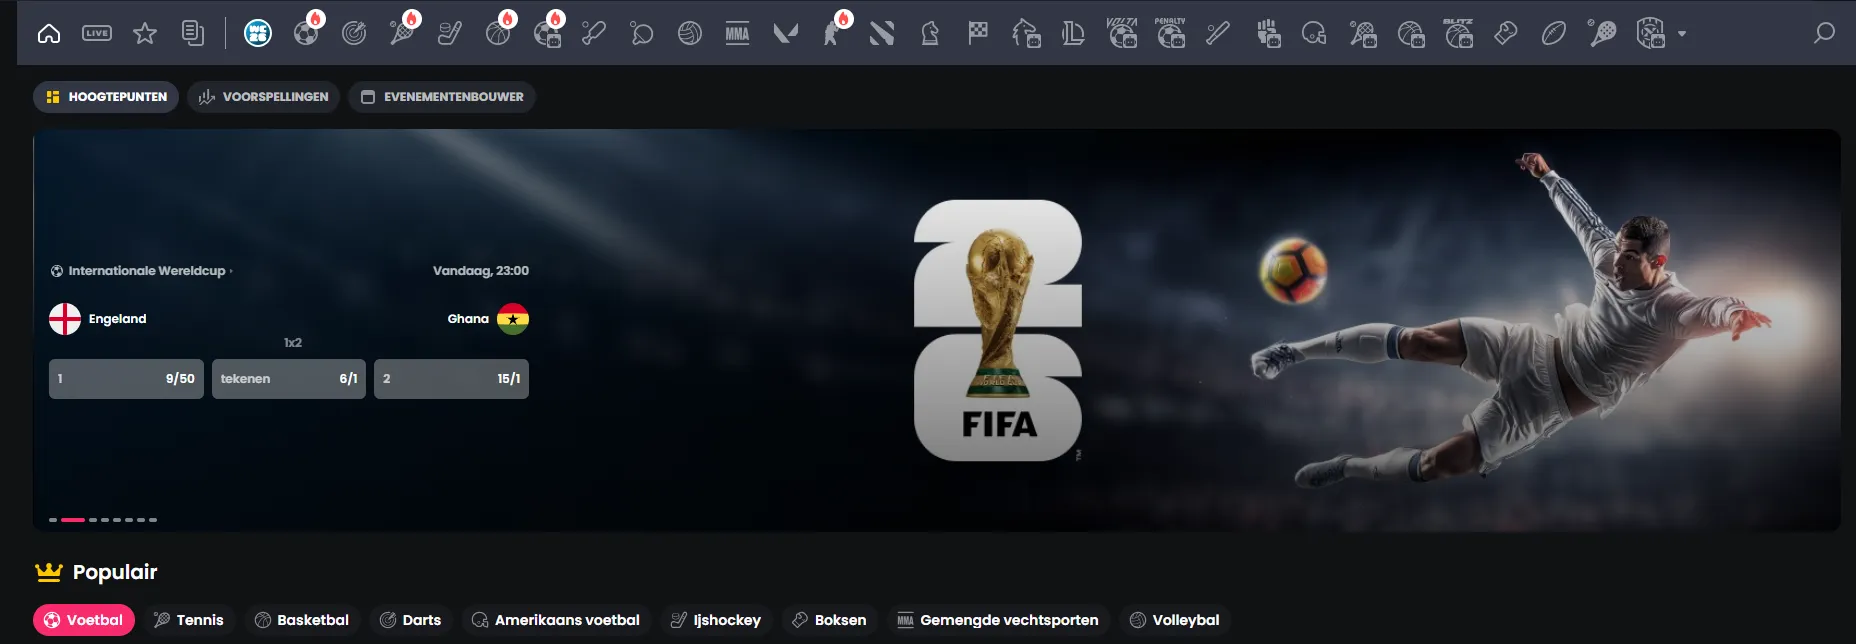1856x644 pixels.
Task: Select the WC 26 World Cup icon
Action: 258,33
